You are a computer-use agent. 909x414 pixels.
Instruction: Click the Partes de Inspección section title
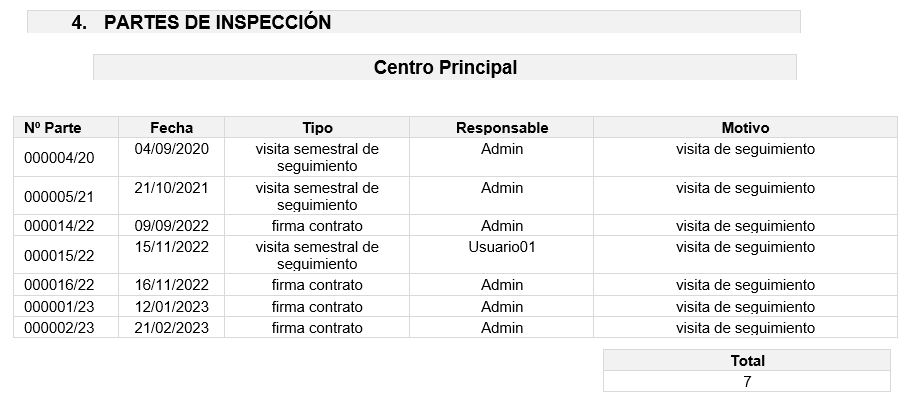click(x=217, y=23)
